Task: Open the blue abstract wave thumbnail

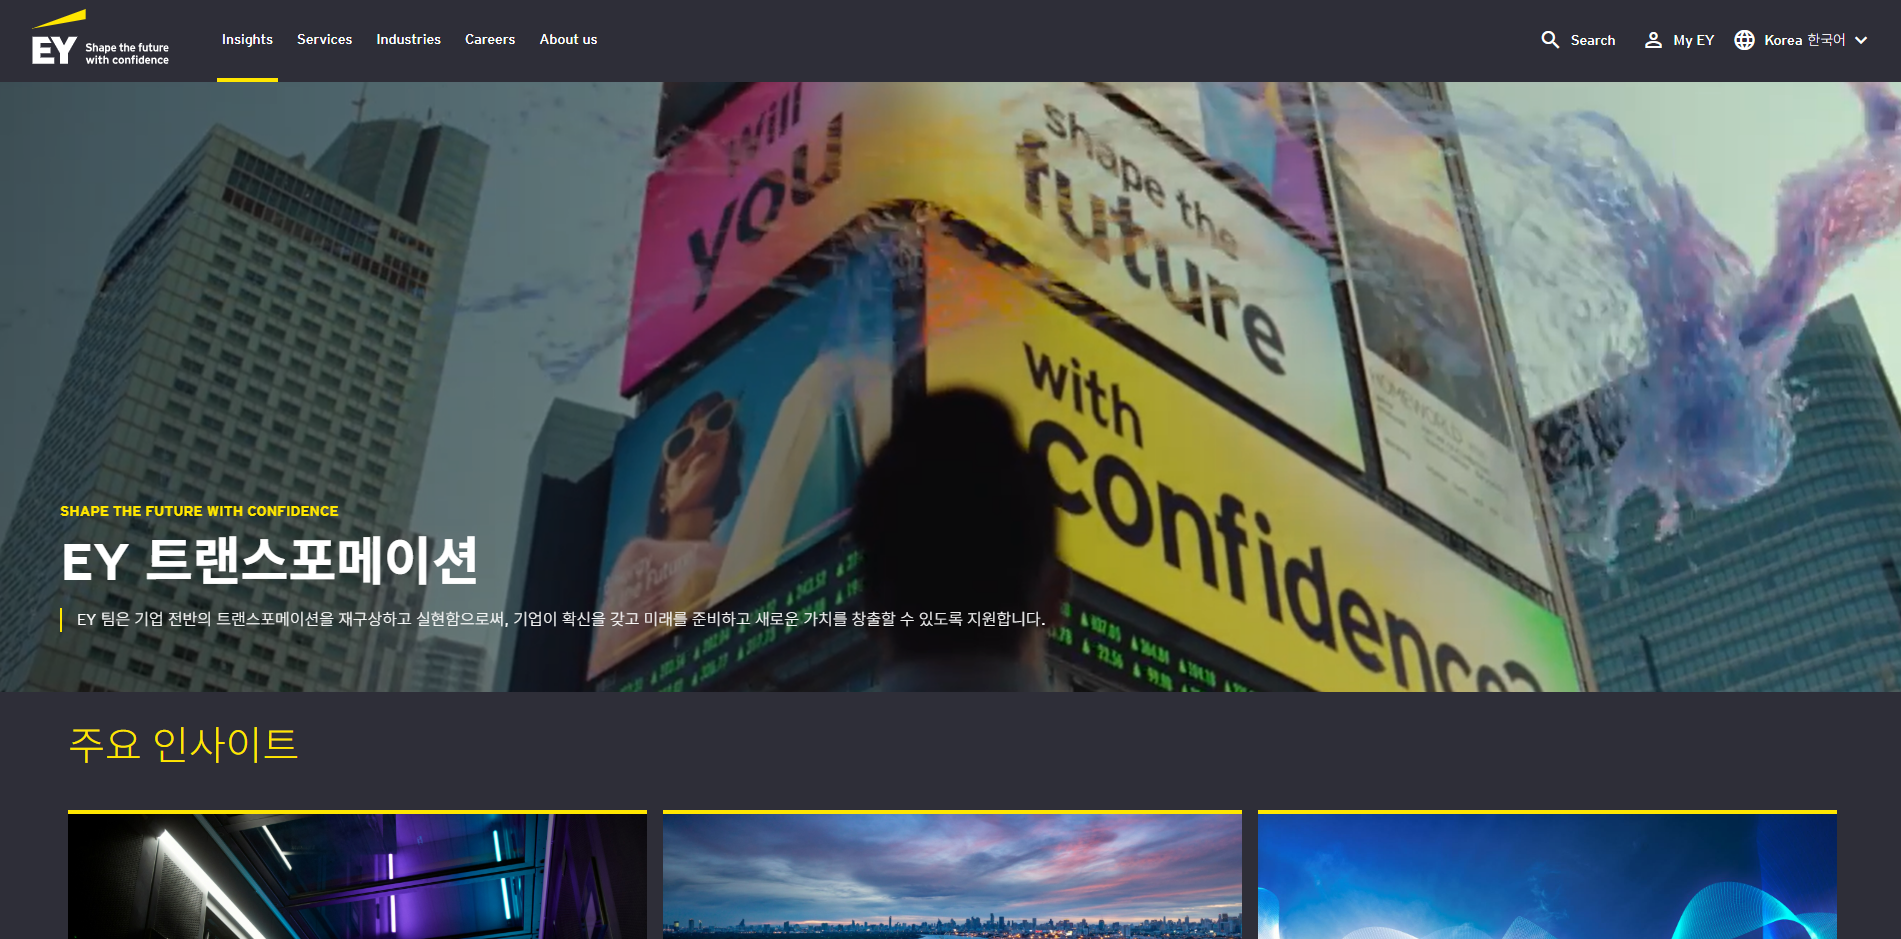Action: [1547, 876]
